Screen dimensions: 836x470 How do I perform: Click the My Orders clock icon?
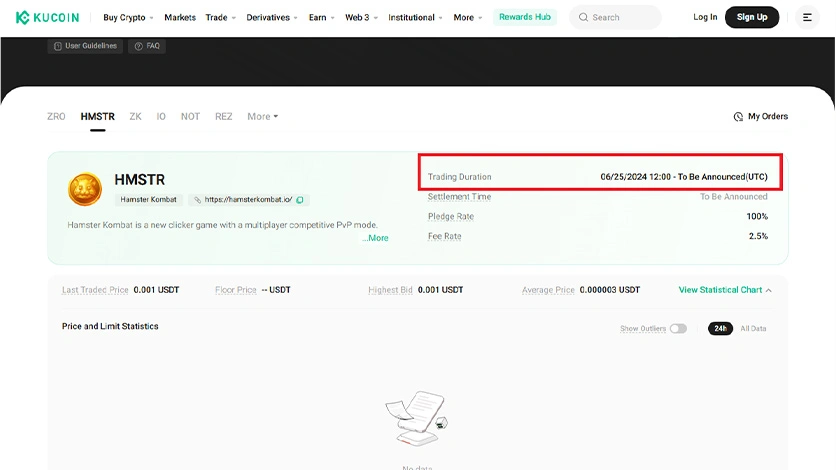click(x=738, y=117)
